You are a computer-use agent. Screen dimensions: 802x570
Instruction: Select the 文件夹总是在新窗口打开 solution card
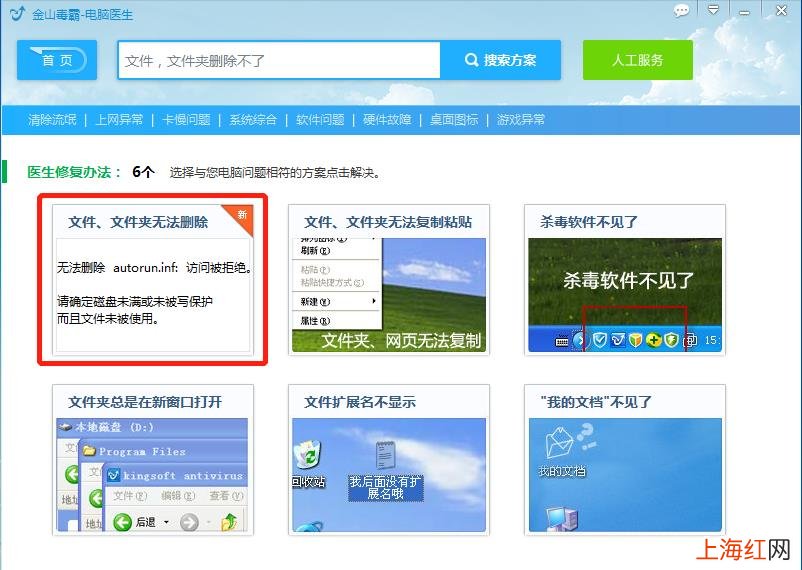point(153,460)
